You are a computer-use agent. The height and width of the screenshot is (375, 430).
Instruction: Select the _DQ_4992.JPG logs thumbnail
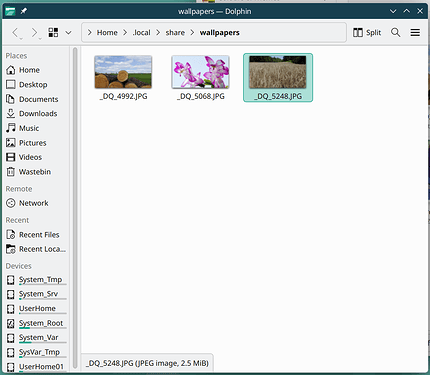tap(123, 72)
